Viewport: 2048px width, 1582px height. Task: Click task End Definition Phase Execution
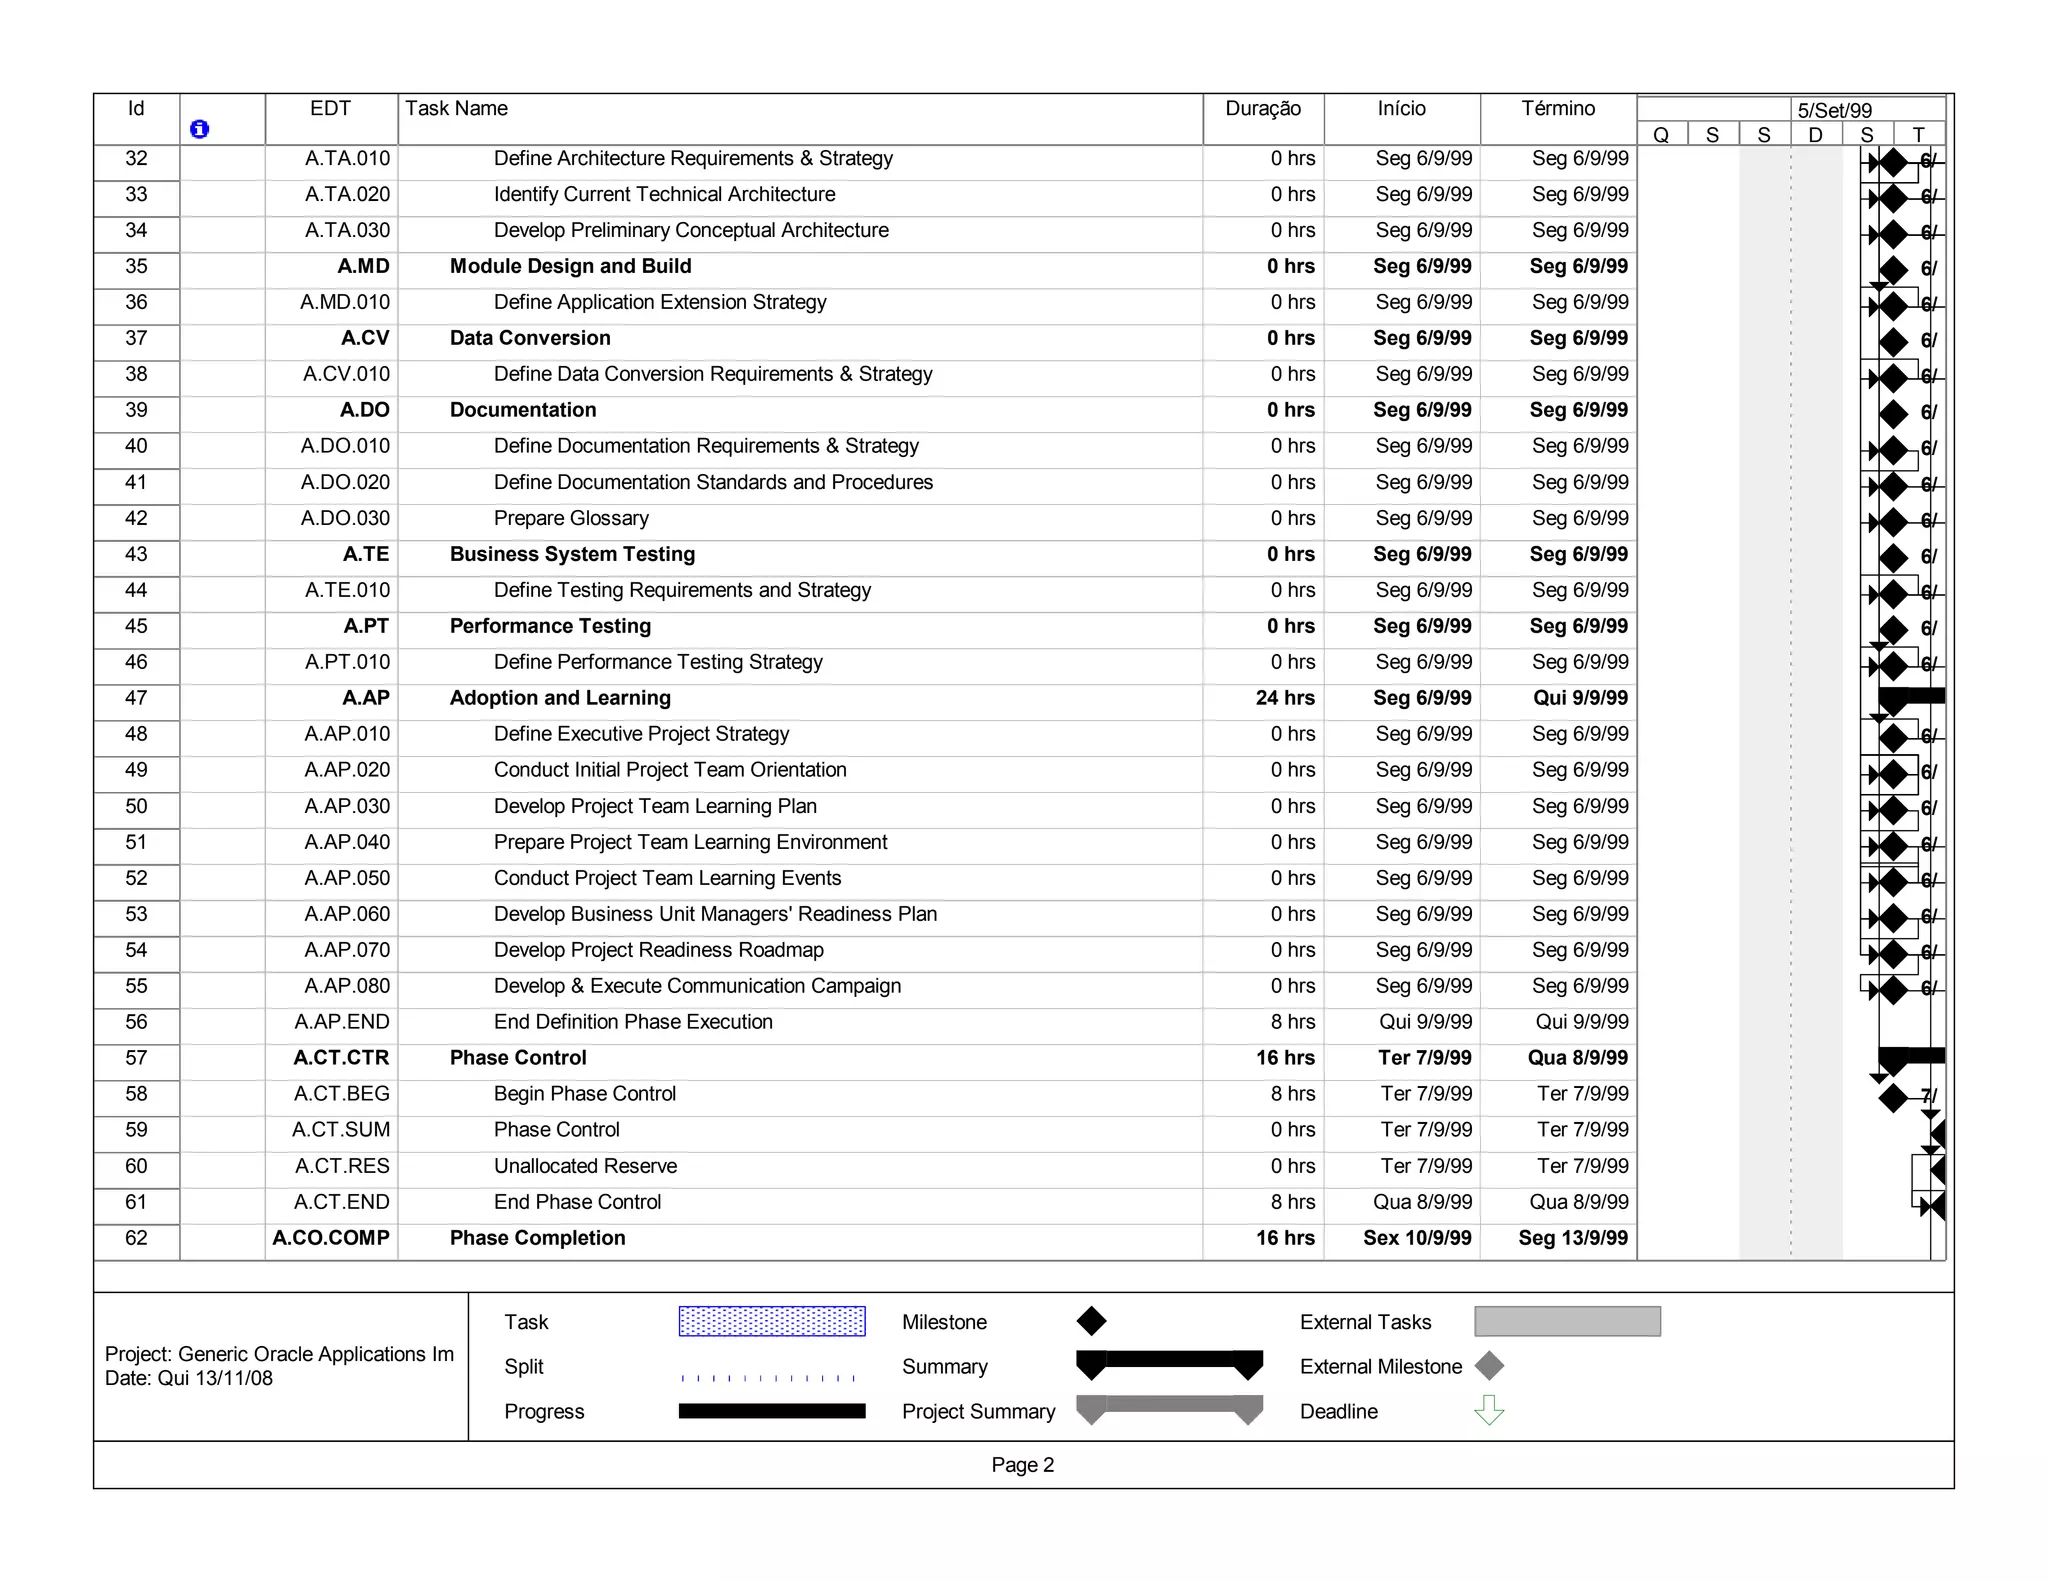[x=633, y=1022]
